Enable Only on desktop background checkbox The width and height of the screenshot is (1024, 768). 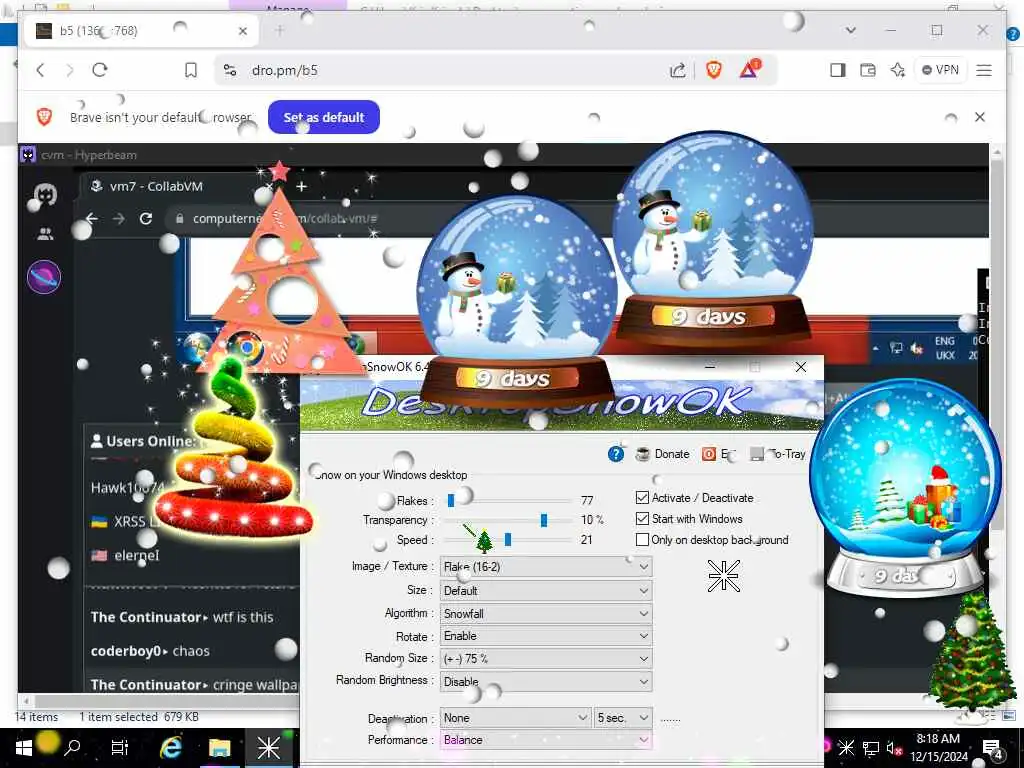pos(642,539)
